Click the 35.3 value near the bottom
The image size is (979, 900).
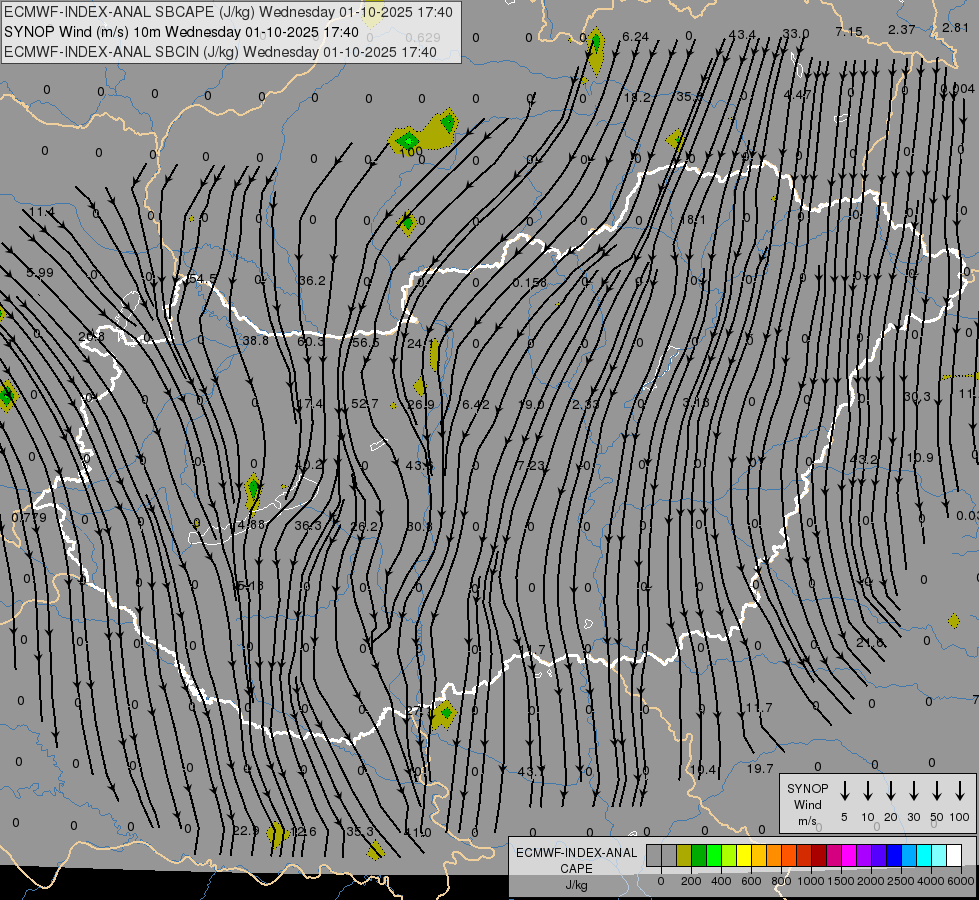[x=360, y=831]
